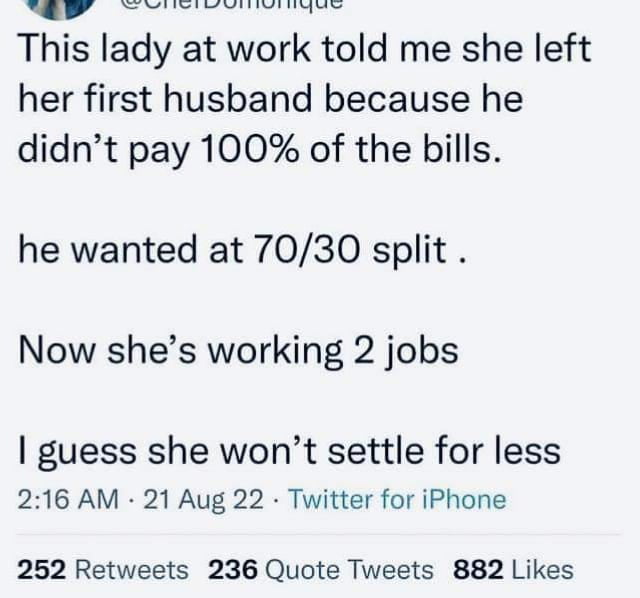Click the 236 quote tweet count number

click(x=233, y=569)
